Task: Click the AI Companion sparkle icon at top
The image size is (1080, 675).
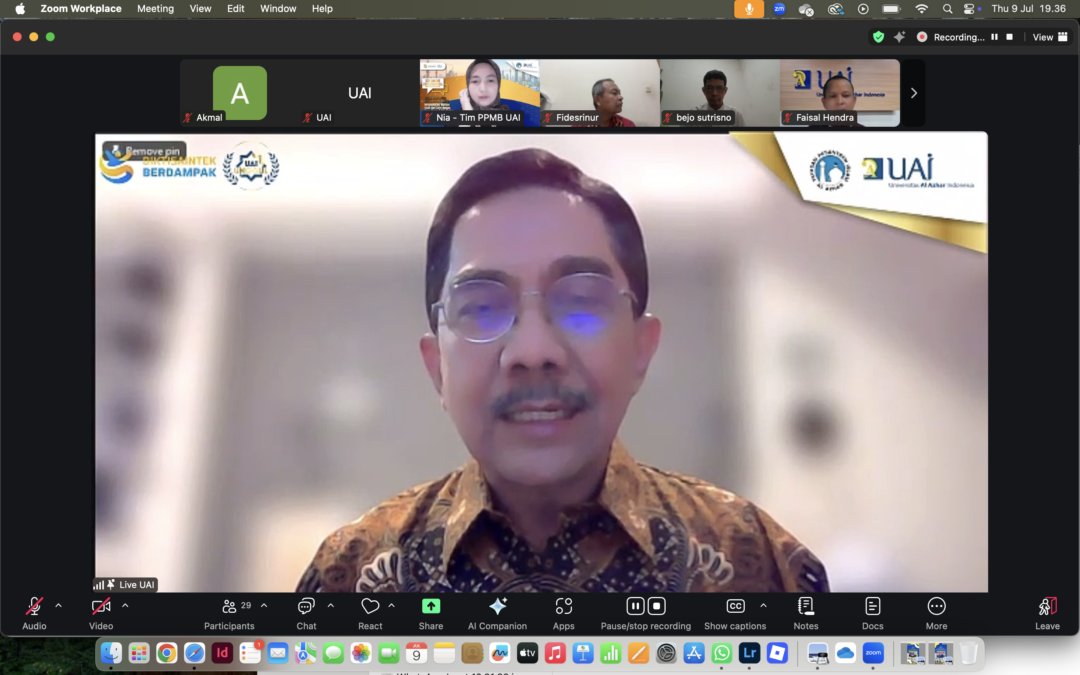Action: click(x=900, y=37)
